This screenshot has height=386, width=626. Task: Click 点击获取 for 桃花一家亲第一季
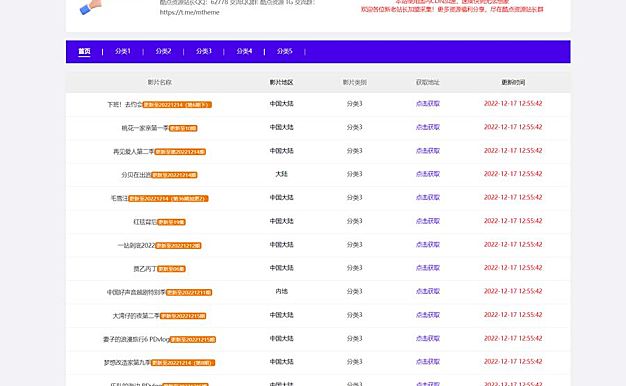coord(428,127)
